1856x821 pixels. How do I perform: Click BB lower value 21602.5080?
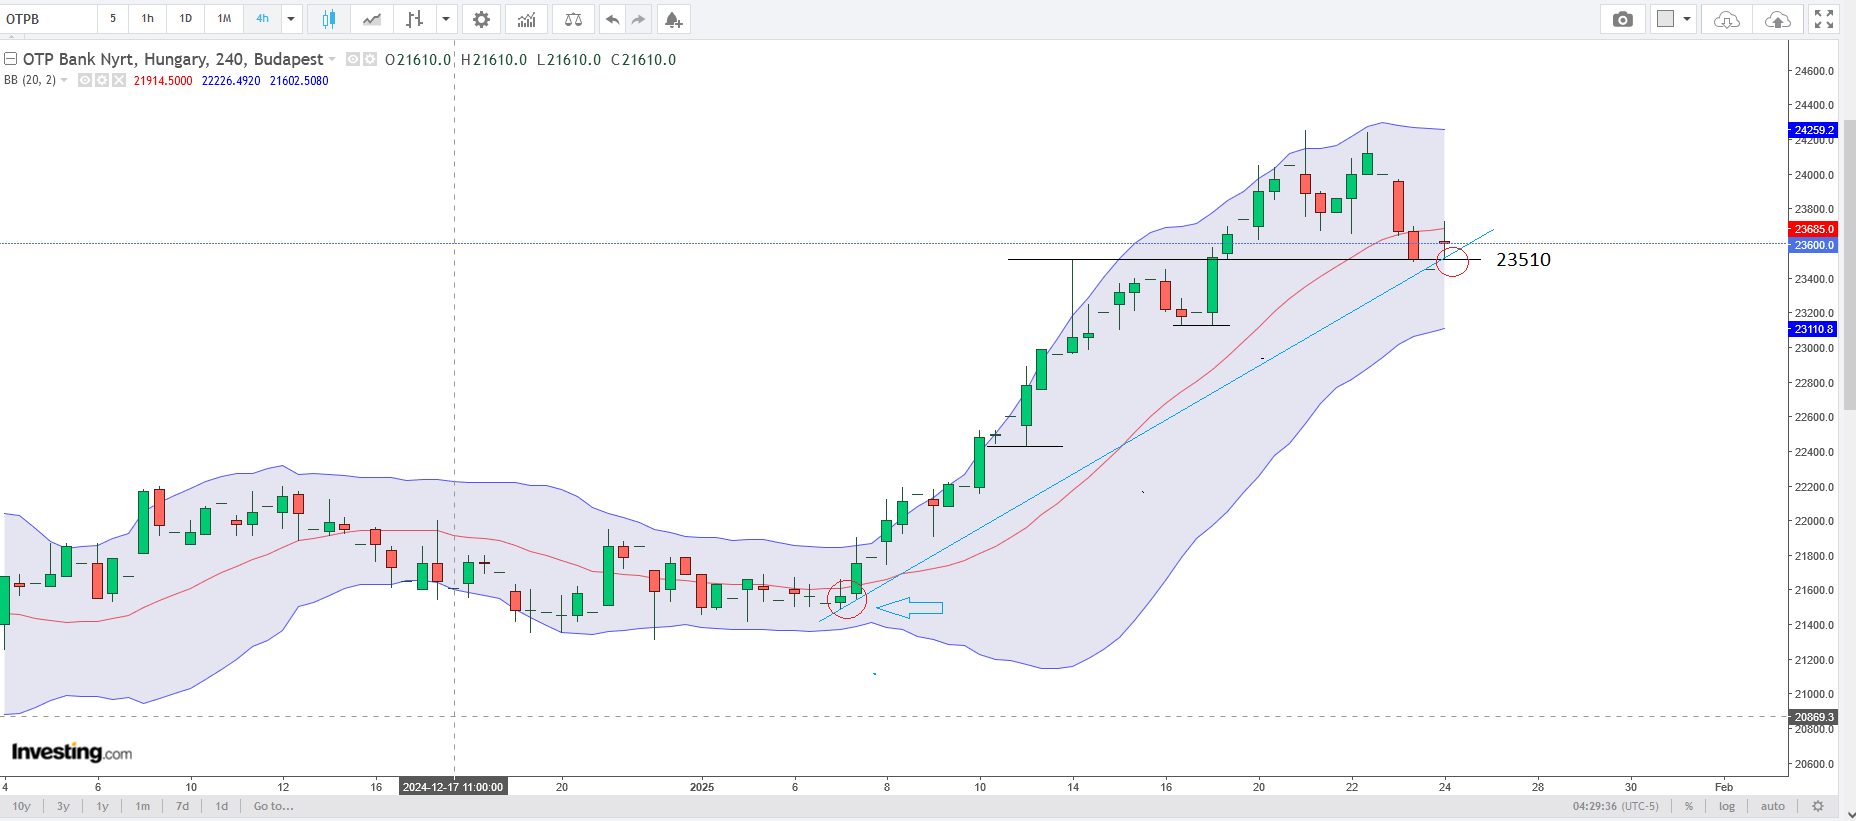(x=299, y=81)
